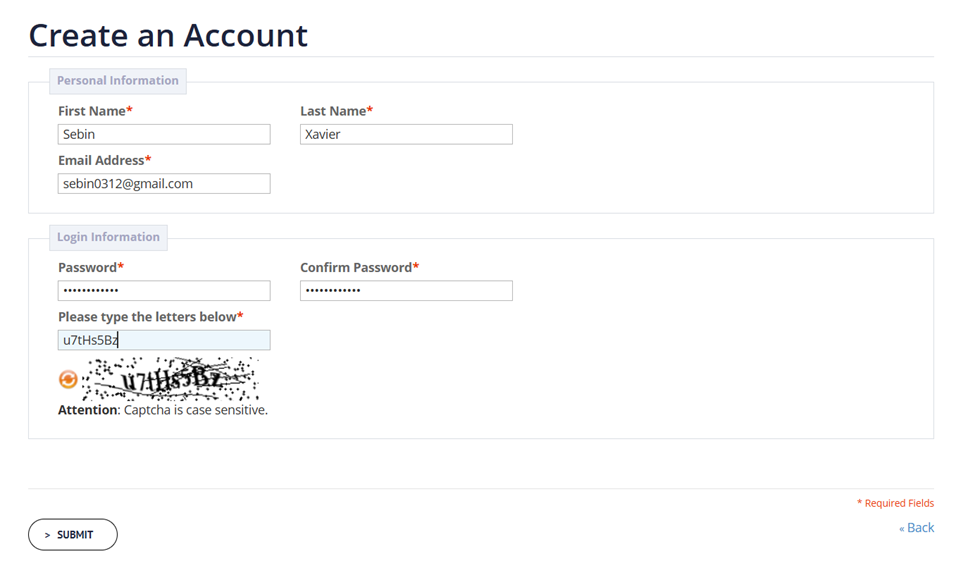Click the Confirm Password input field
The width and height of the screenshot is (975, 561).
coord(406,290)
